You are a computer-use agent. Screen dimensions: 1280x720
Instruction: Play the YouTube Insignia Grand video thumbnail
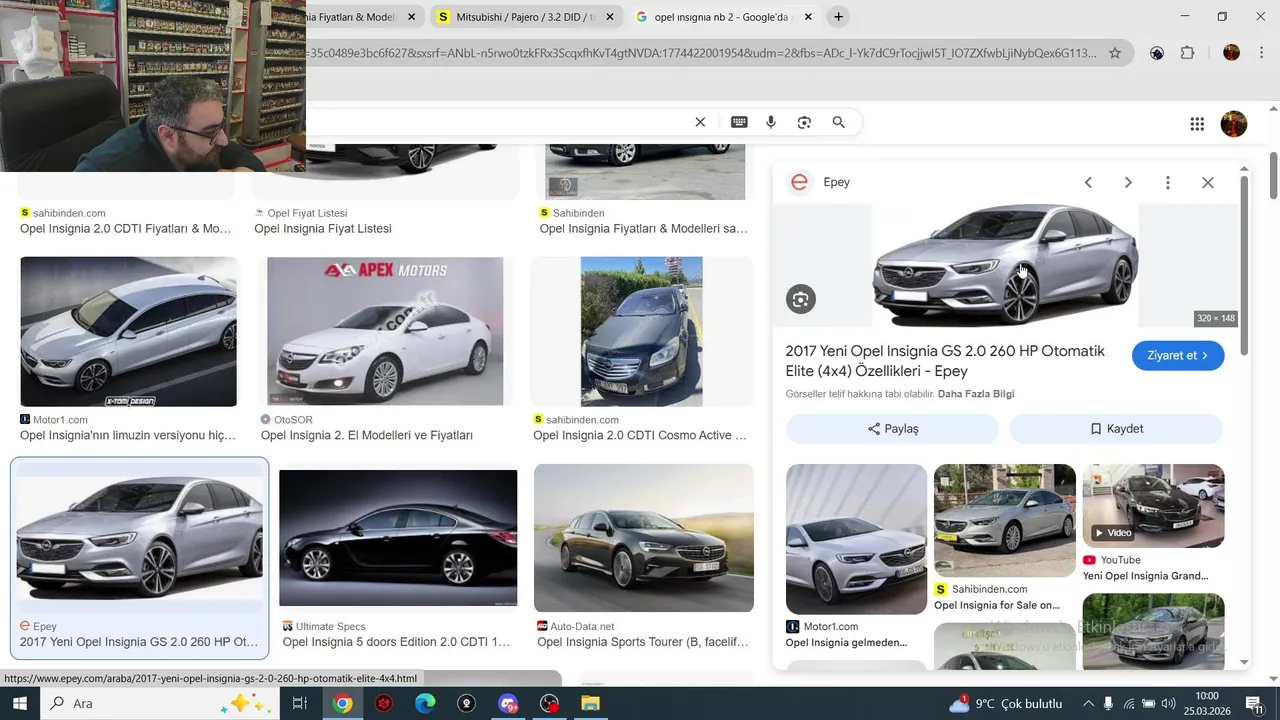point(1153,506)
